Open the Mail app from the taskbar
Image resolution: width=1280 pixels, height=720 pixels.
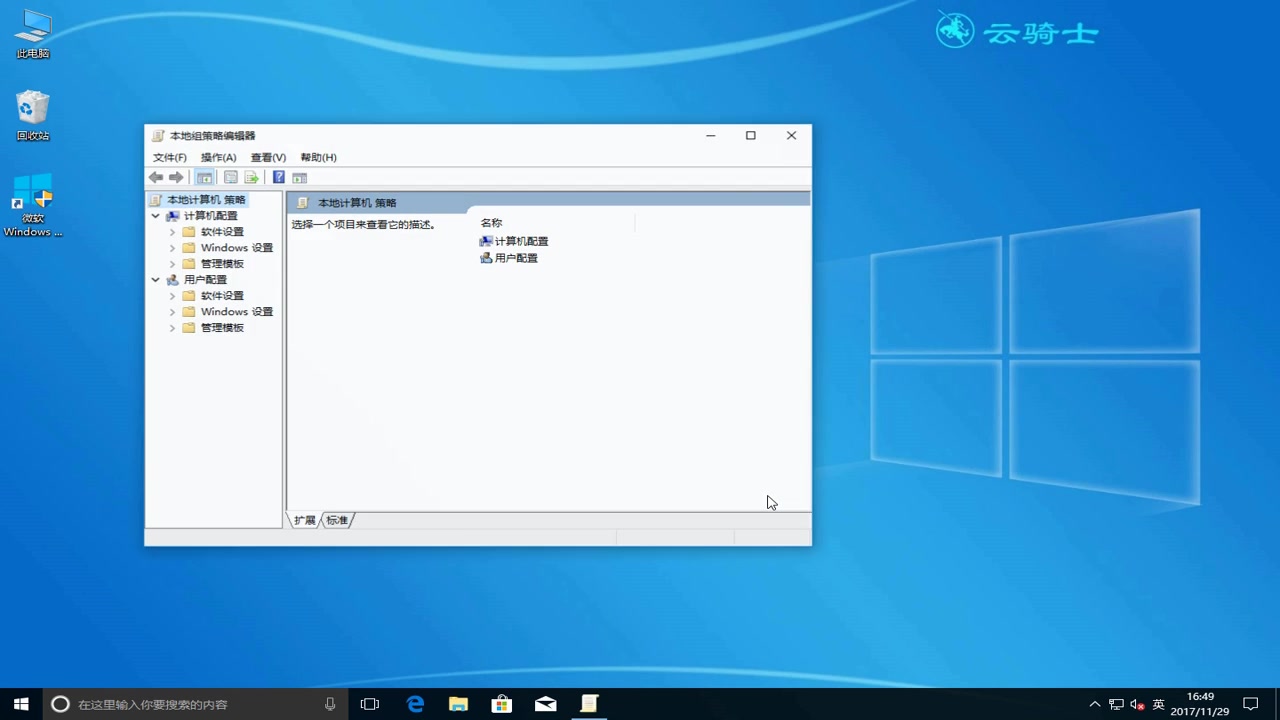pos(546,704)
